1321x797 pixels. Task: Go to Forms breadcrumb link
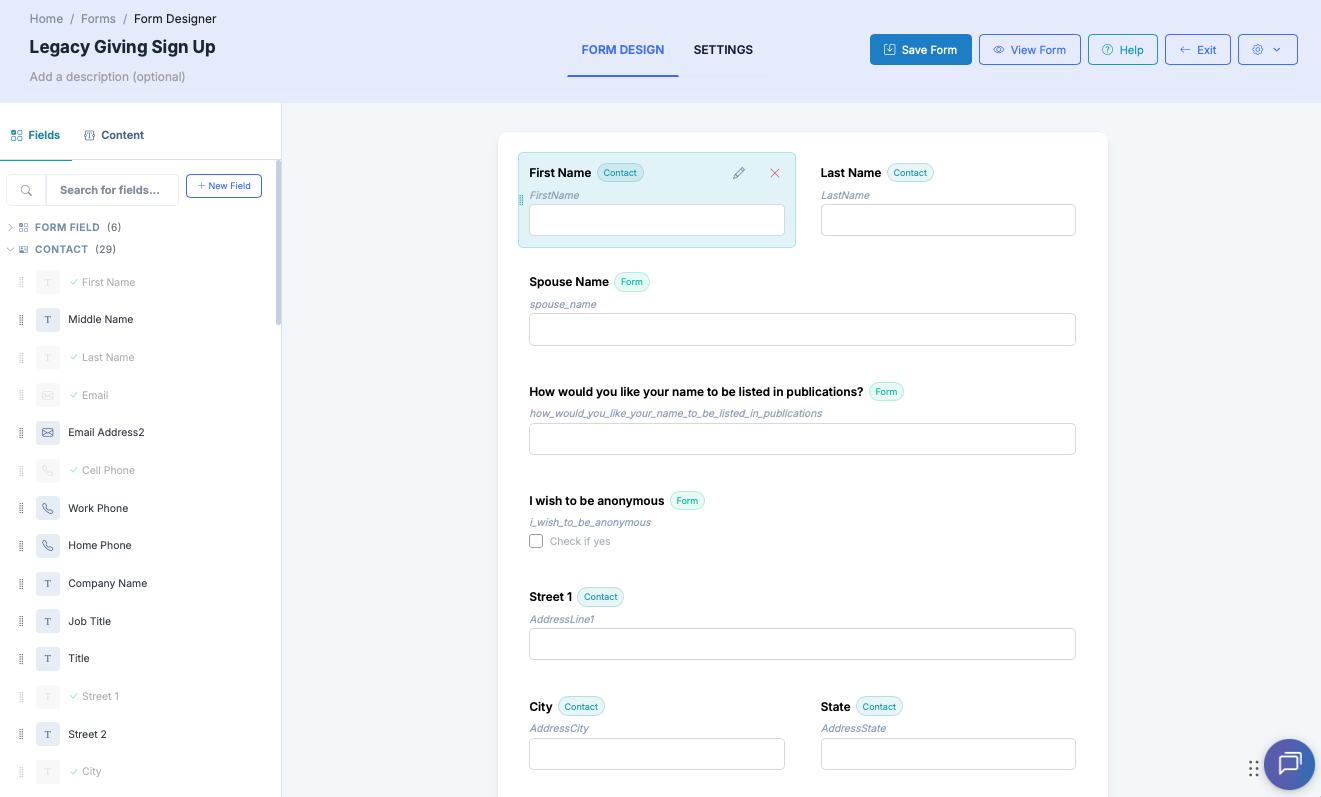click(x=98, y=19)
